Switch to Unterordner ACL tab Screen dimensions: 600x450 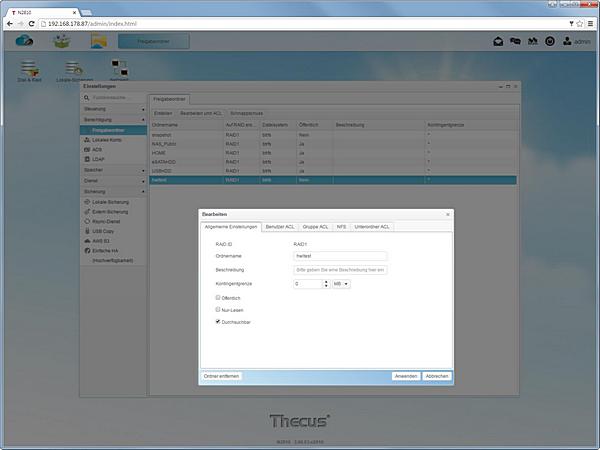[x=372, y=227]
